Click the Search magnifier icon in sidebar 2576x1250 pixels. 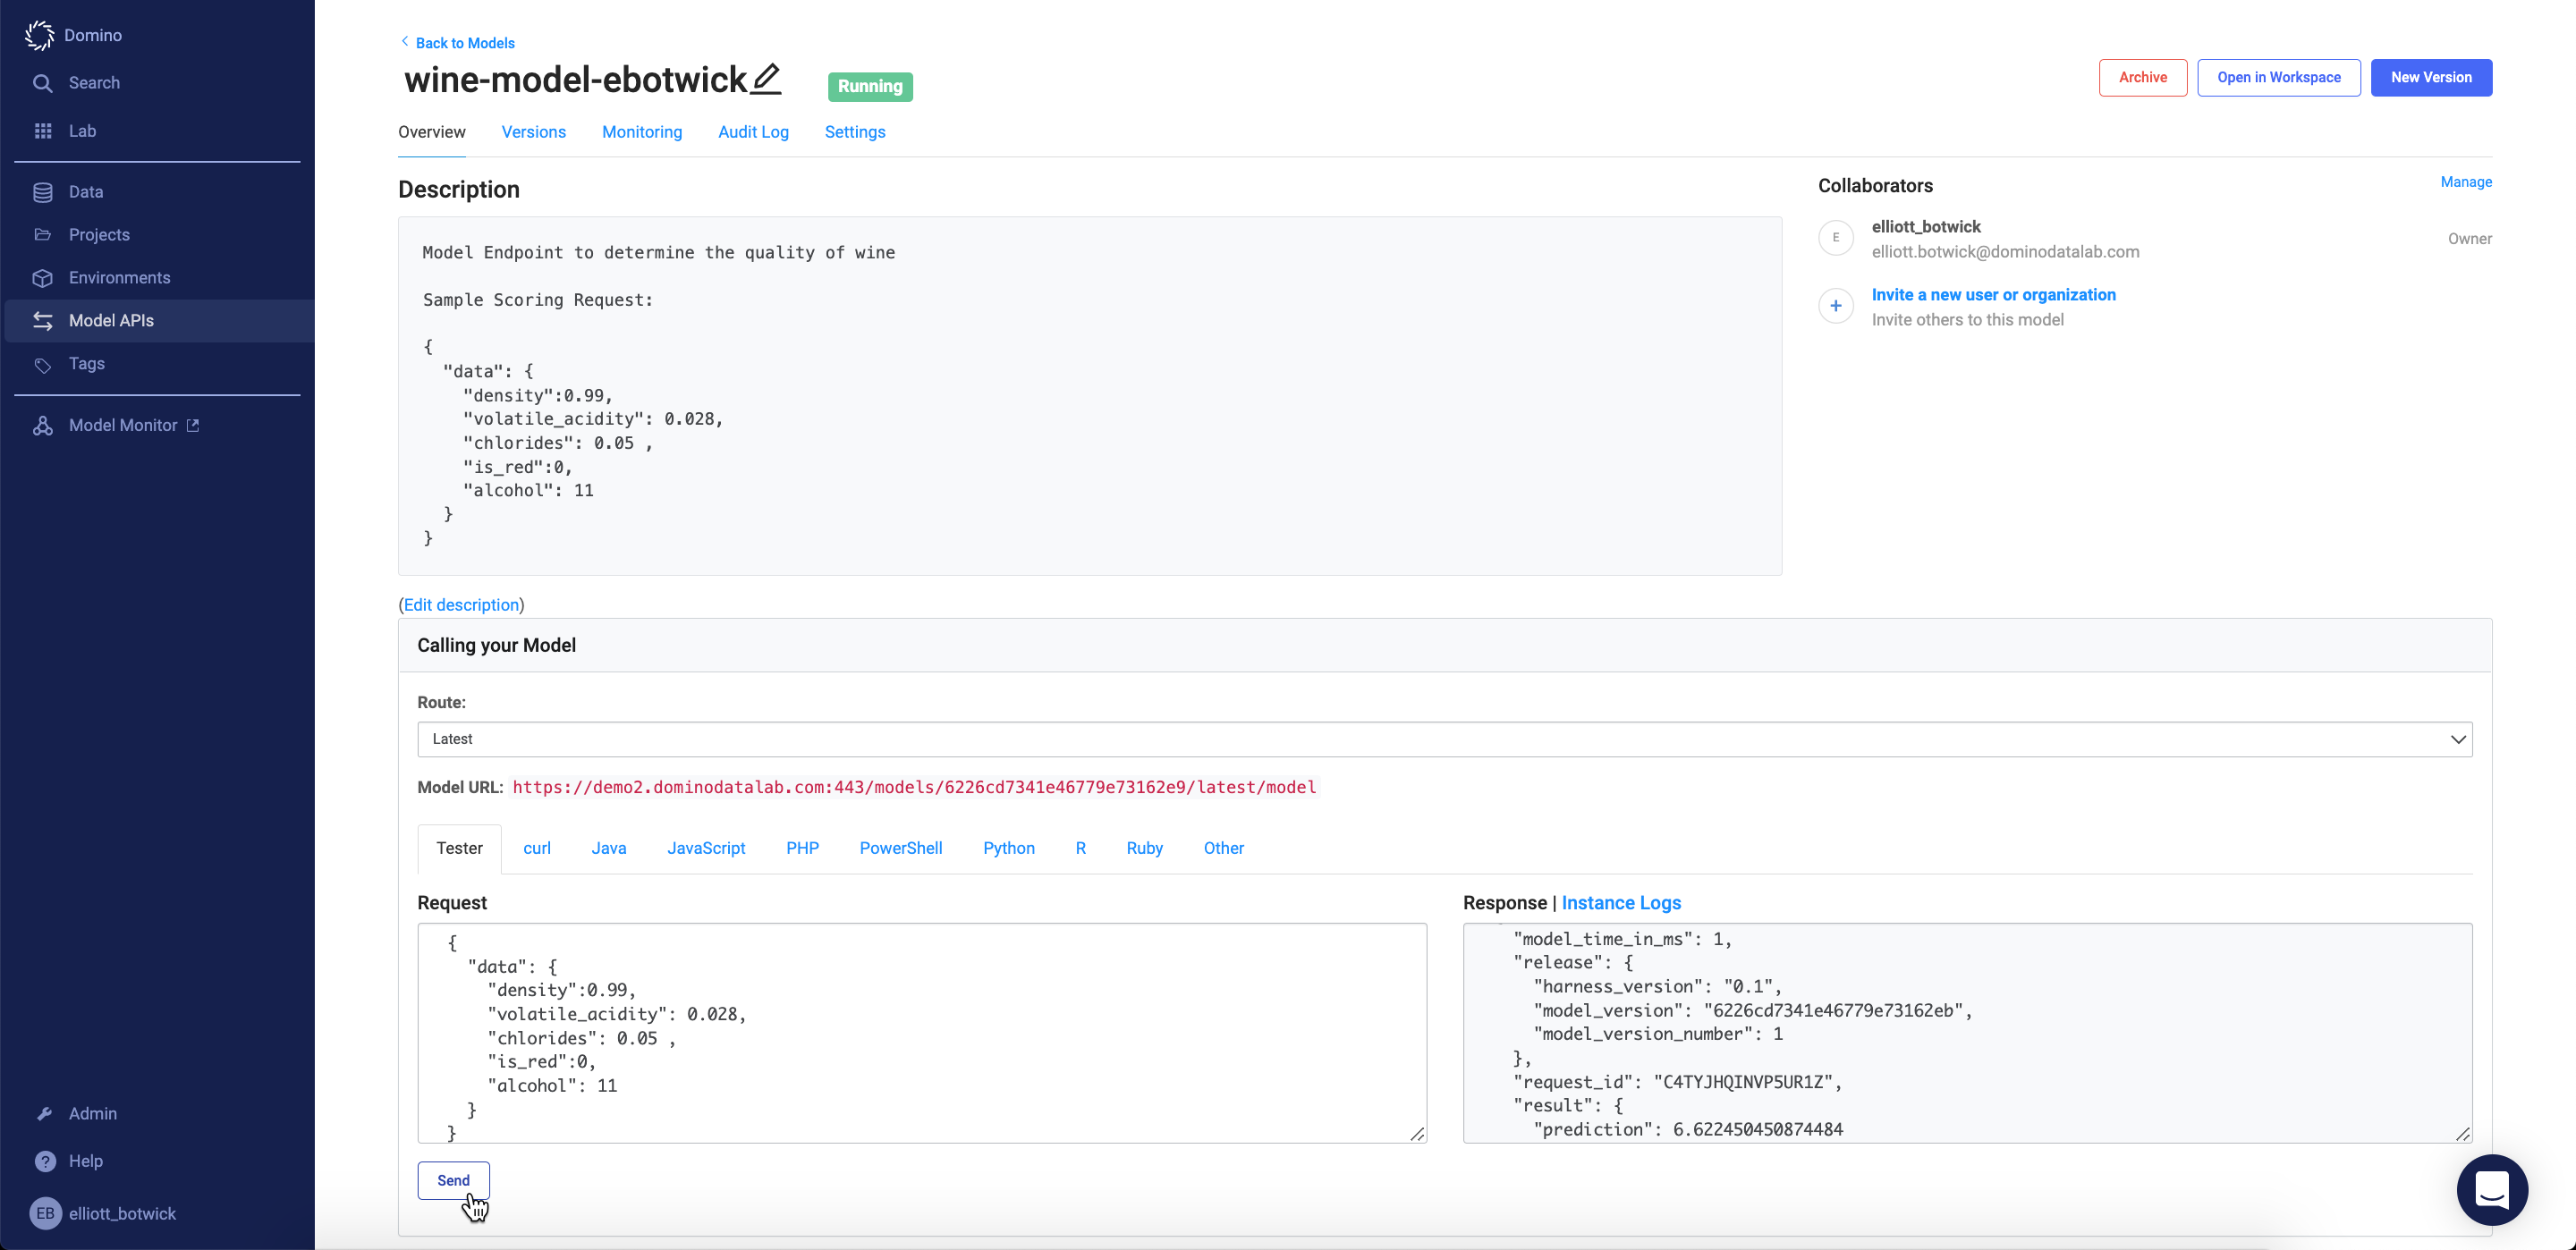(x=42, y=83)
